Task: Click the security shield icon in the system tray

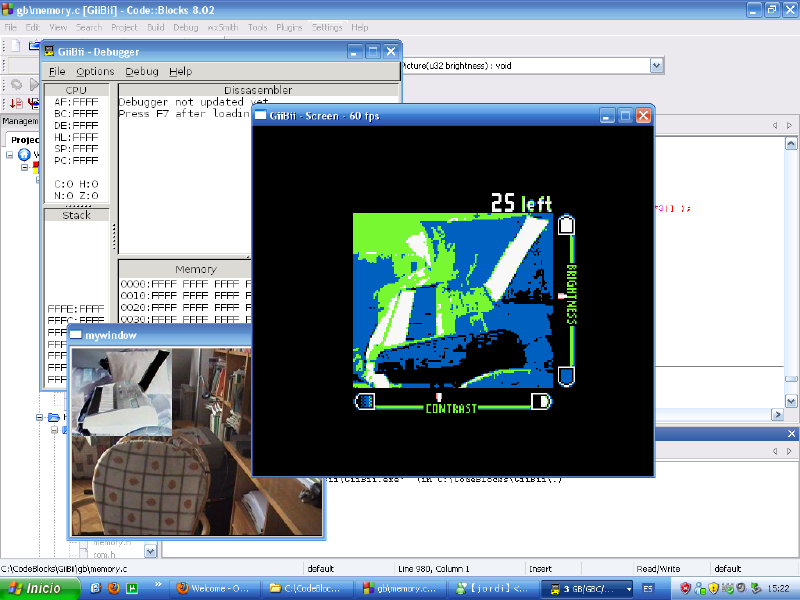Action: tap(713, 588)
